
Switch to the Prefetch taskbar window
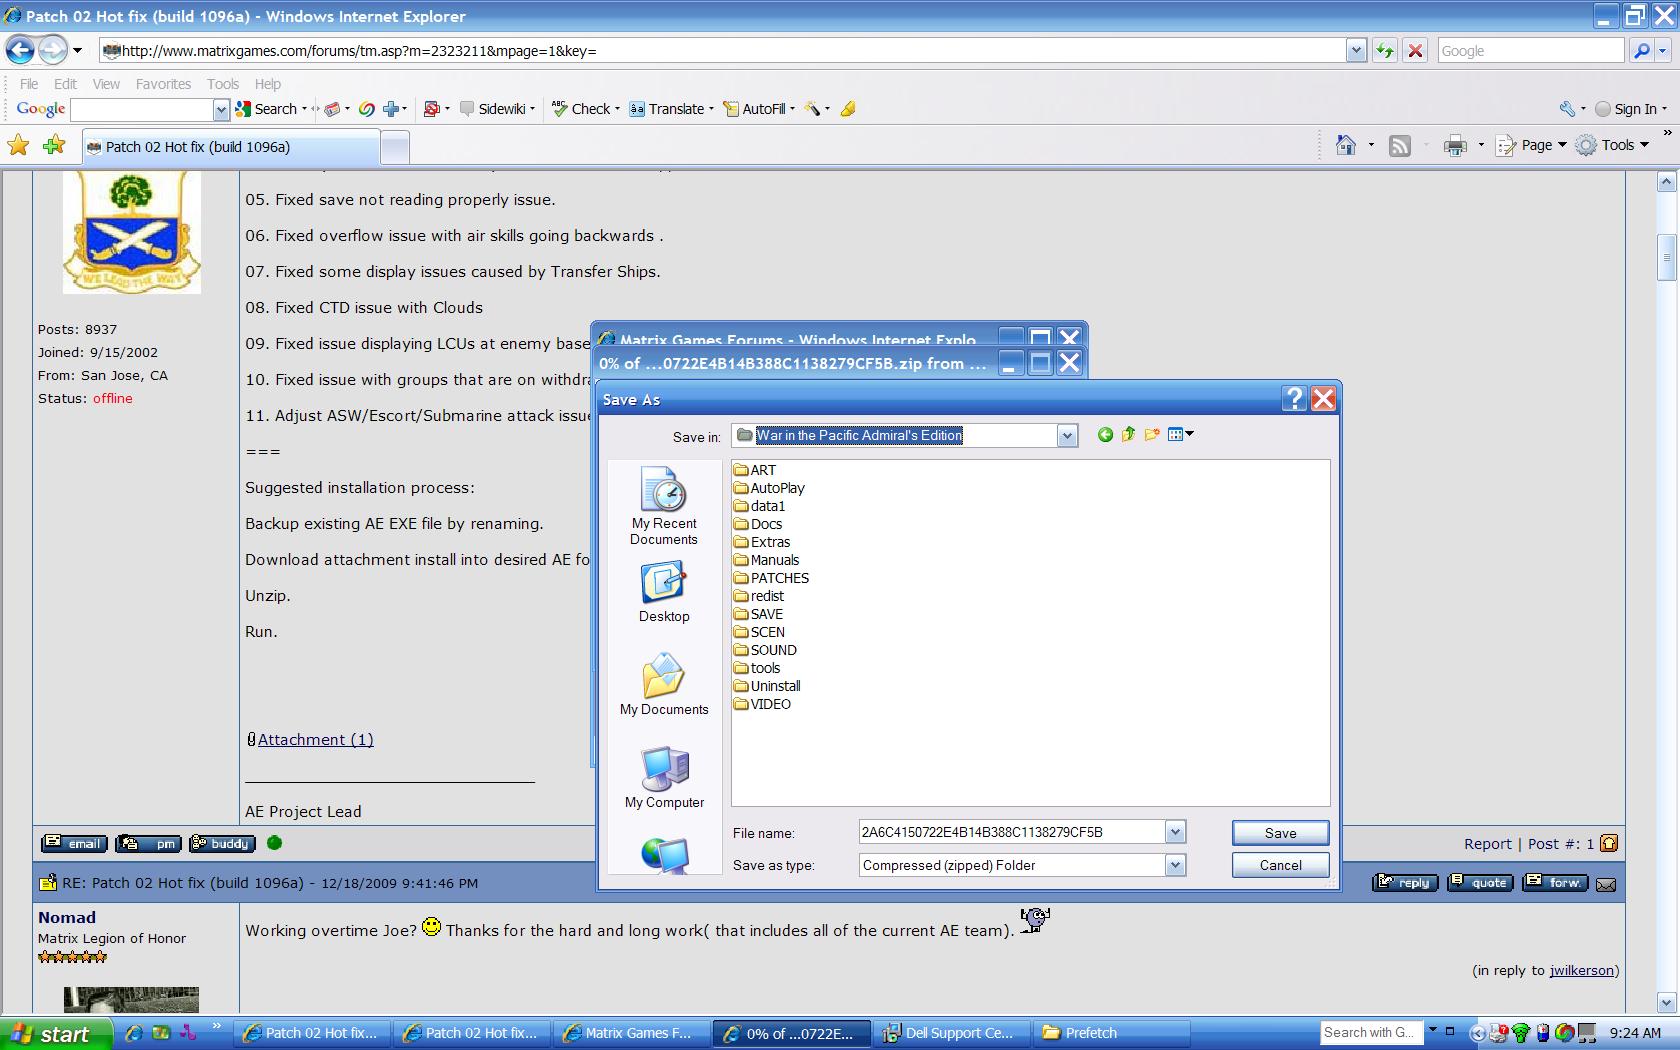pos(1111,1033)
